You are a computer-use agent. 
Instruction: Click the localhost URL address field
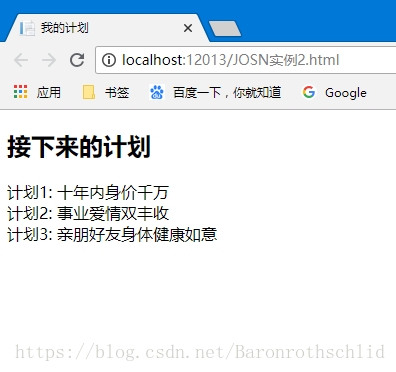247,60
